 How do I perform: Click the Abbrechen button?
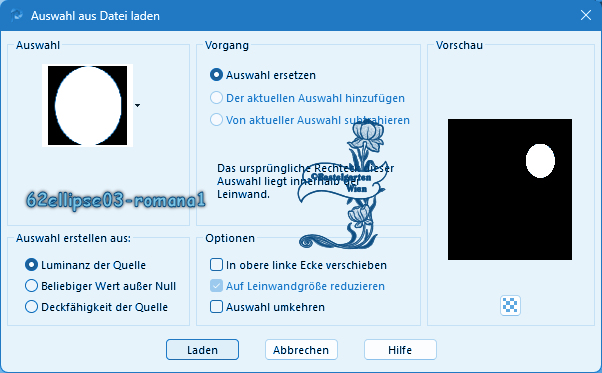pyautogui.click(x=301, y=350)
